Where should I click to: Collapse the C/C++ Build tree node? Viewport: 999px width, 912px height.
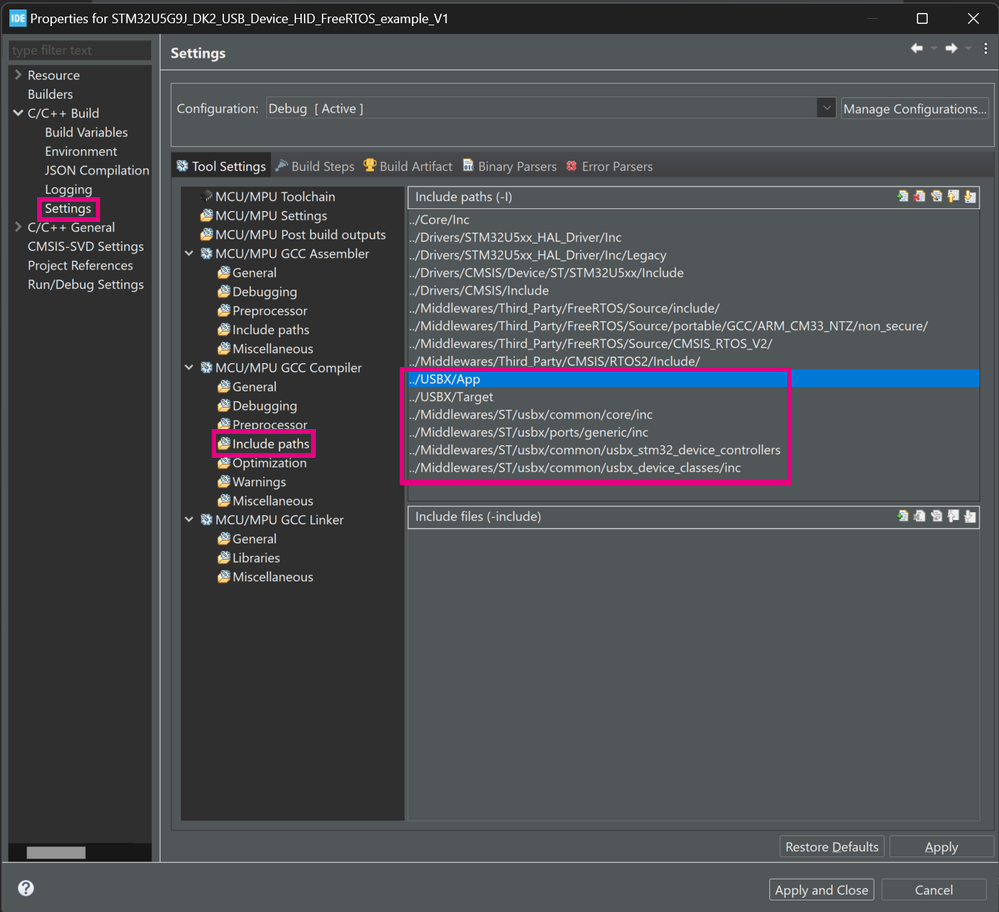[x=18, y=113]
